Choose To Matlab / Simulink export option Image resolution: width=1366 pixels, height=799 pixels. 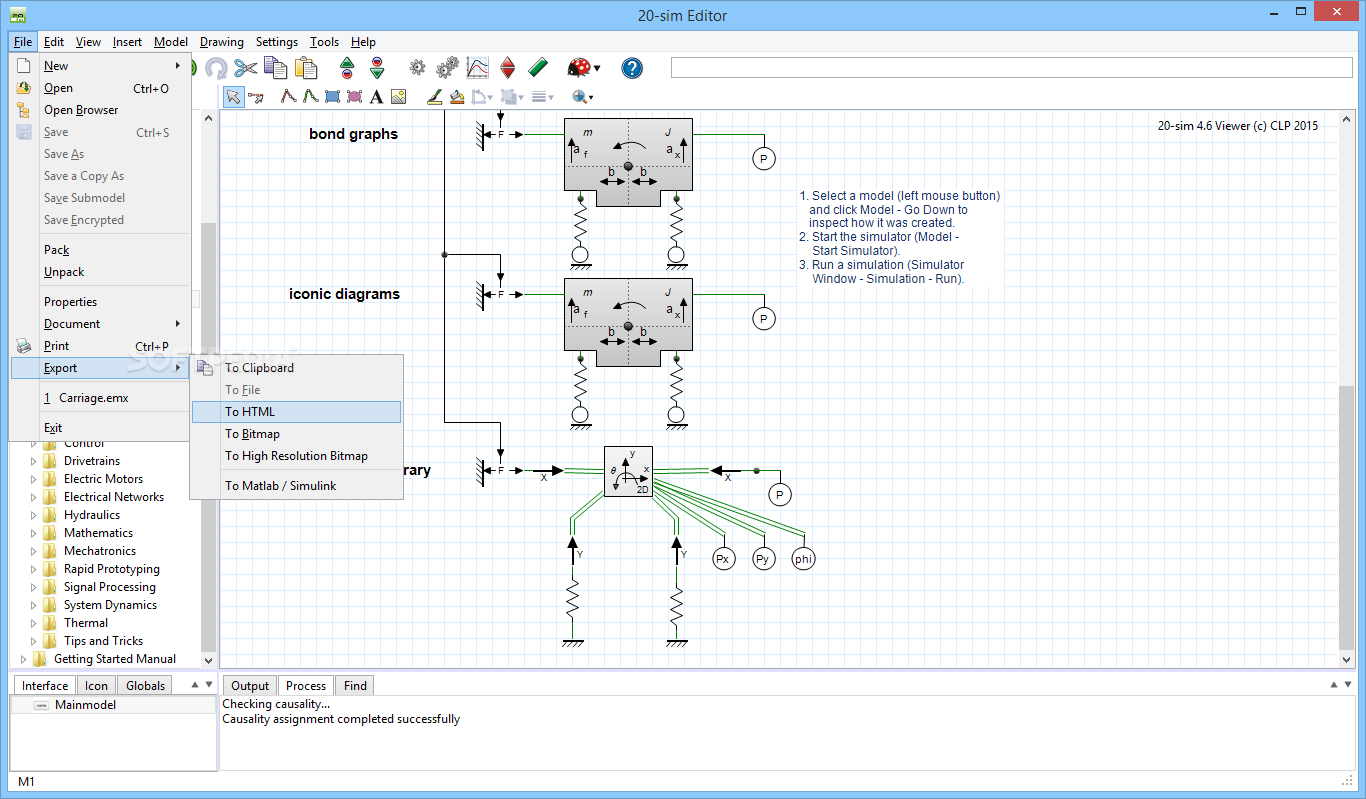296,486
